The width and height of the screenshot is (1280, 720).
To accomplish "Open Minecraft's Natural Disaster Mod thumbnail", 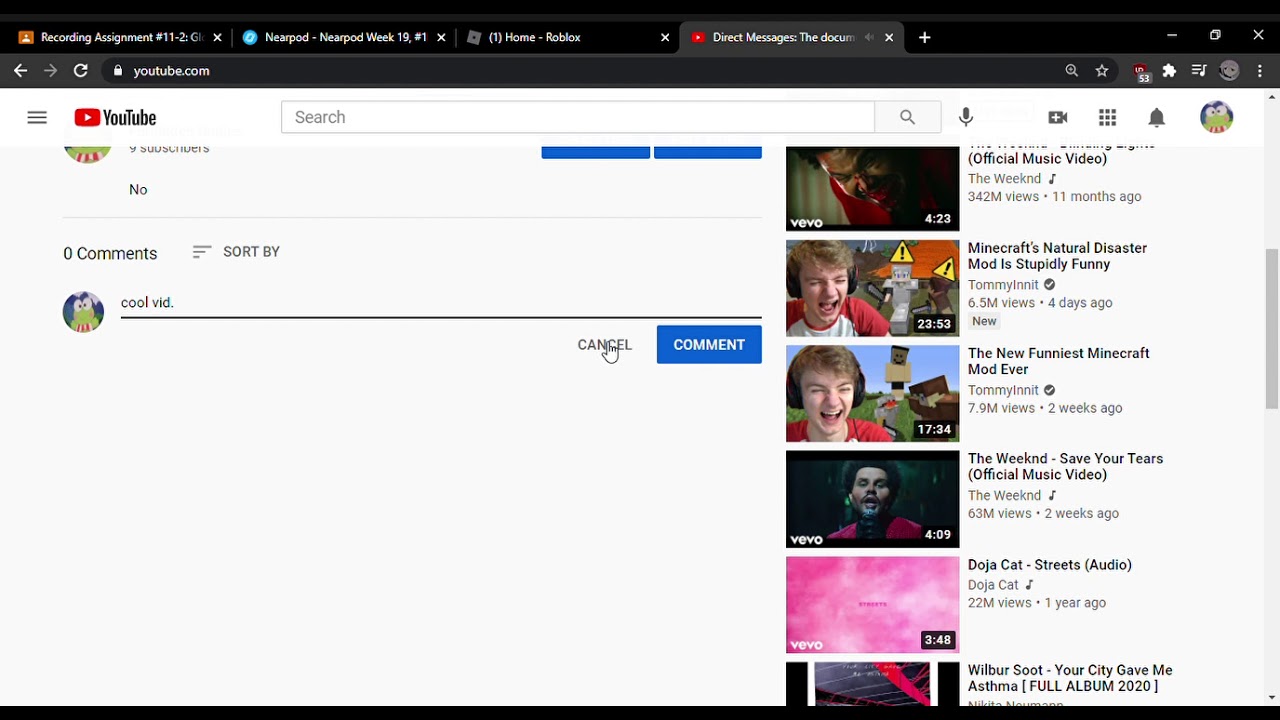I will pos(872,288).
